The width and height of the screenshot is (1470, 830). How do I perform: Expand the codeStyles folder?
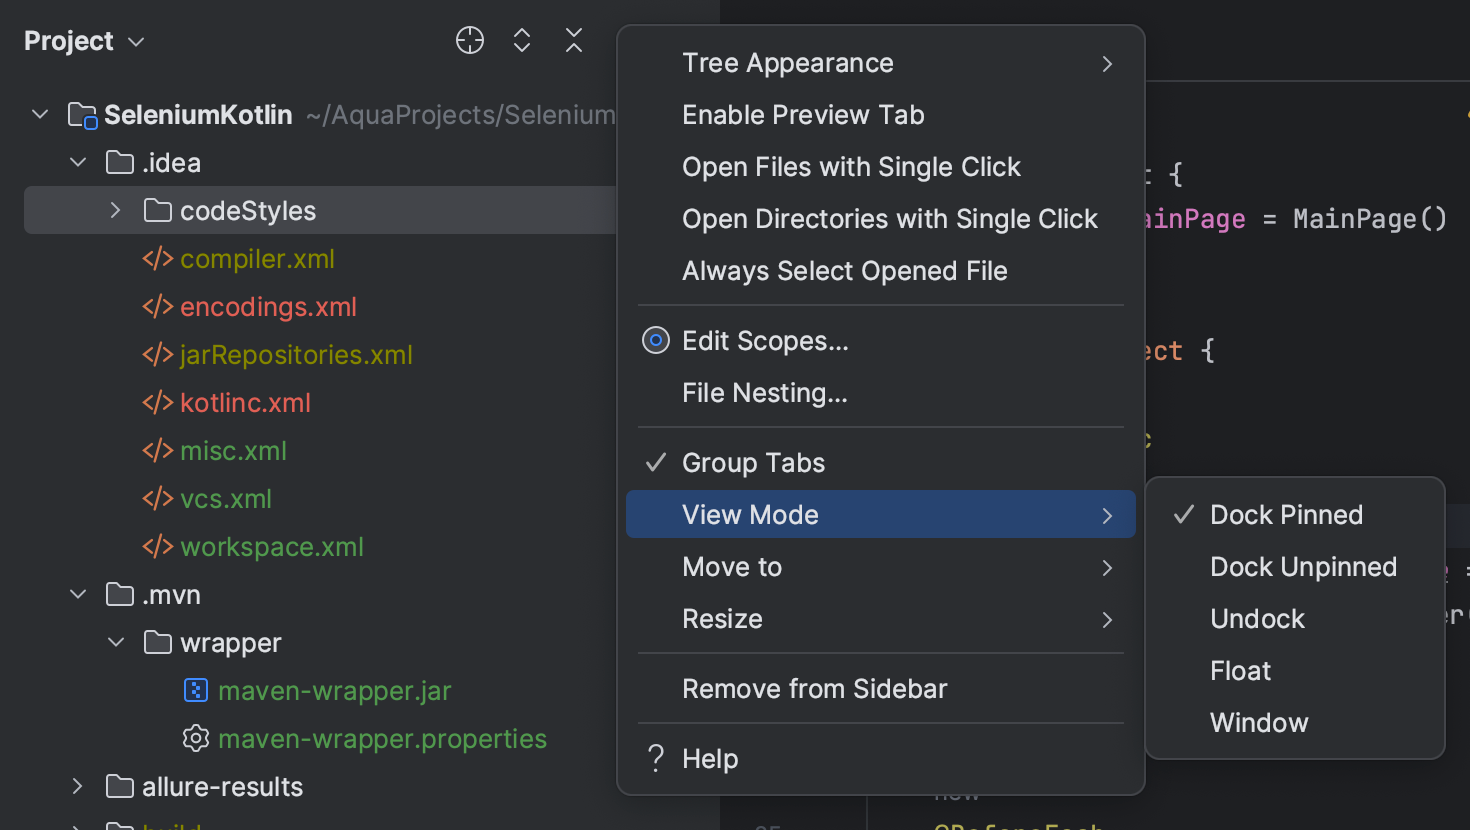[114, 210]
